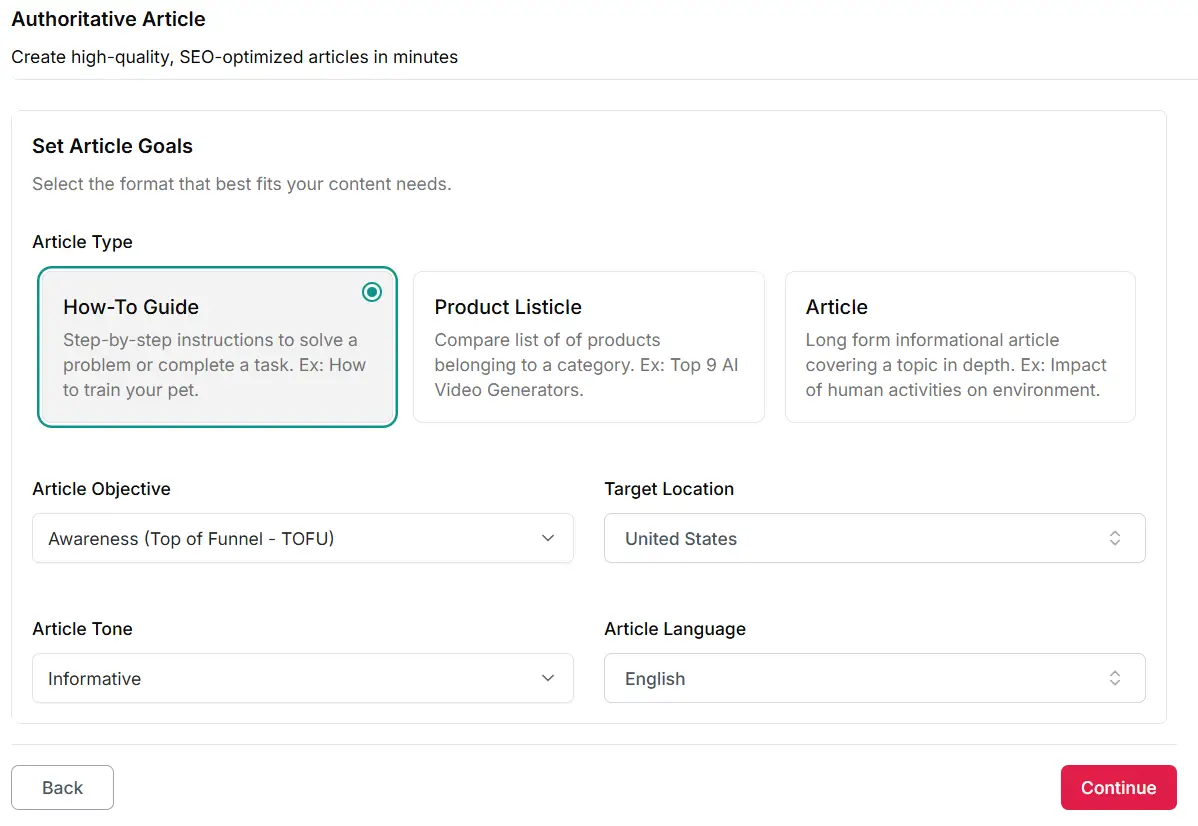
Task: Click the Authoritative Article page title
Action: (108, 19)
